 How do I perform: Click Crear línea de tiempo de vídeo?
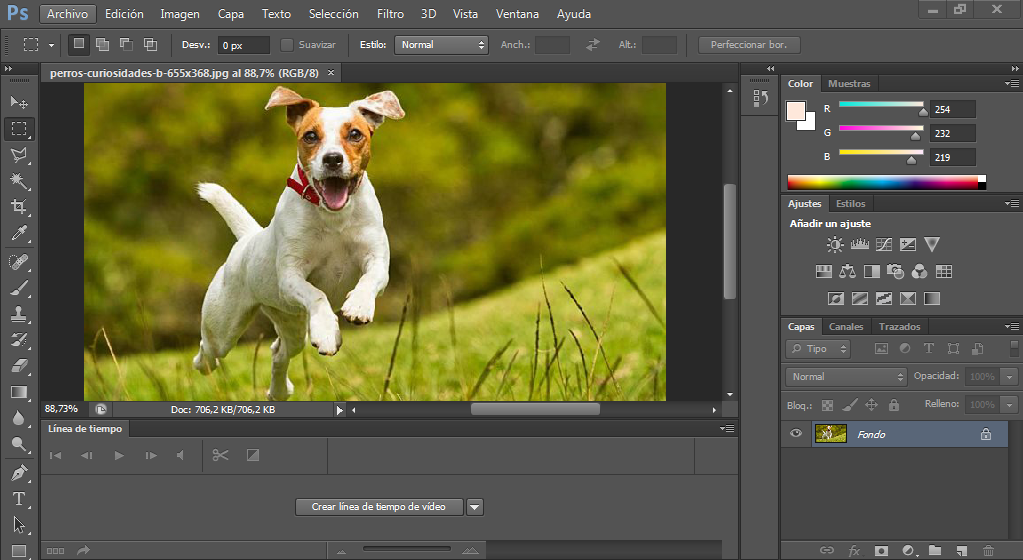(x=379, y=507)
